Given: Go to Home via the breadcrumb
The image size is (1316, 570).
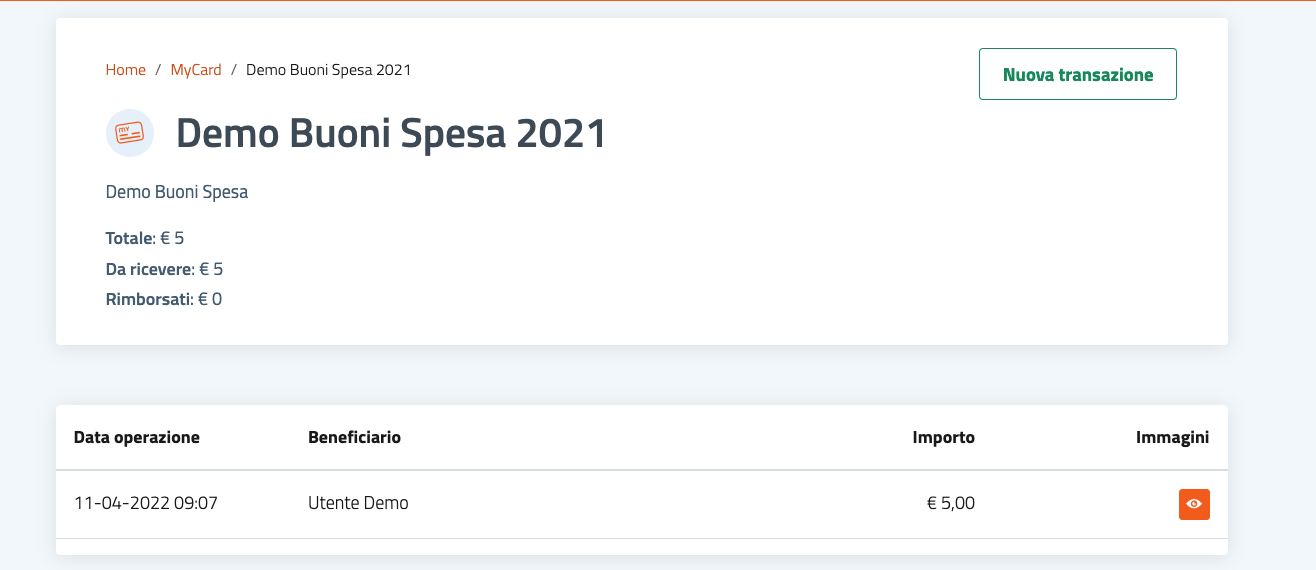Looking at the screenshot, I should [126, 70].
